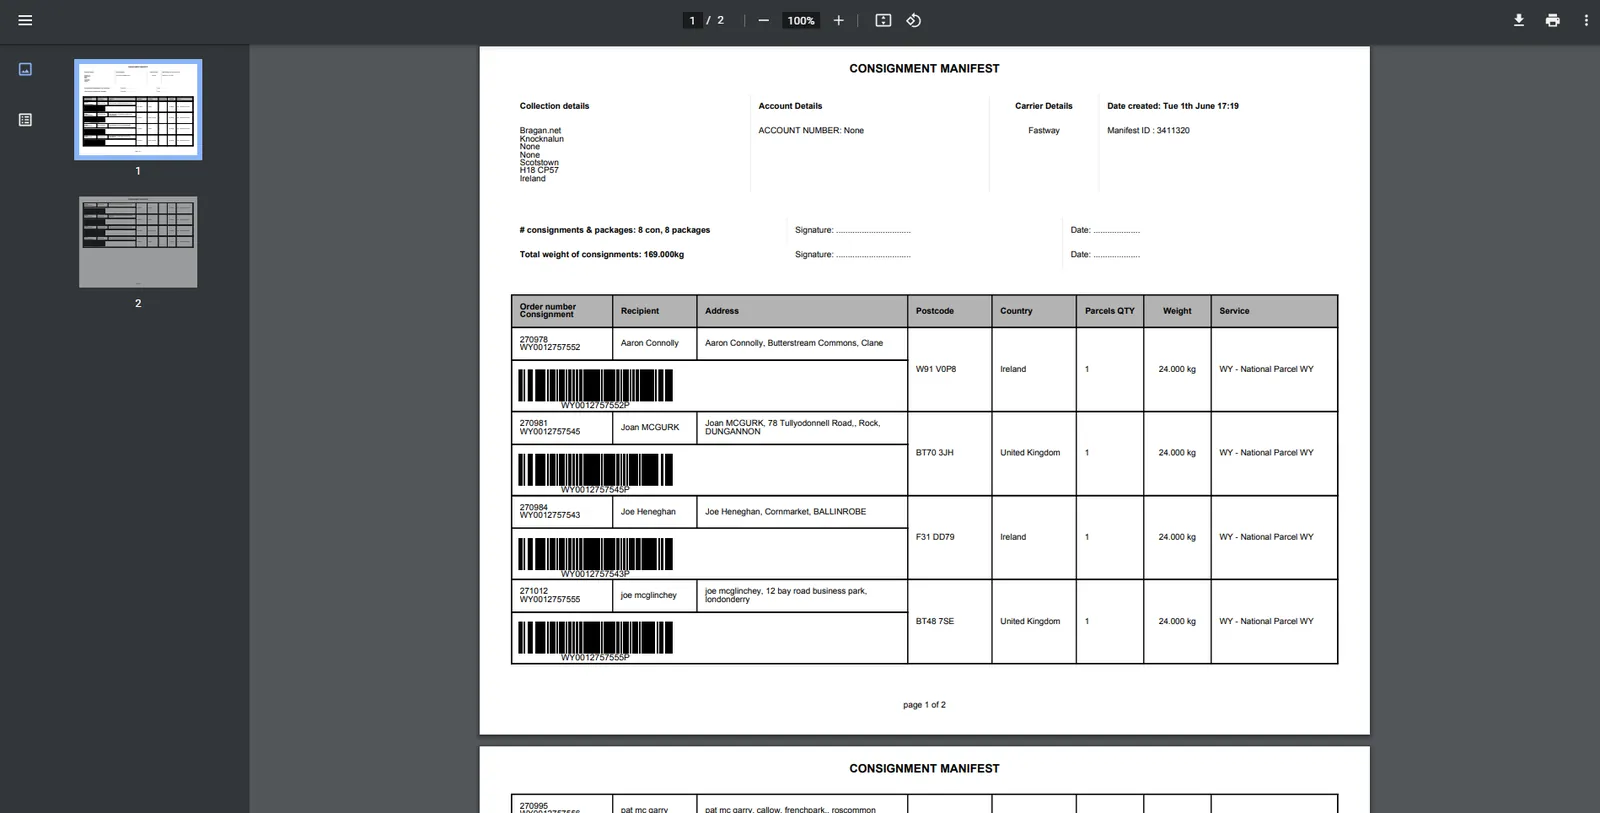
Task: Select order number 270981 cell
Action: point(561,427)
